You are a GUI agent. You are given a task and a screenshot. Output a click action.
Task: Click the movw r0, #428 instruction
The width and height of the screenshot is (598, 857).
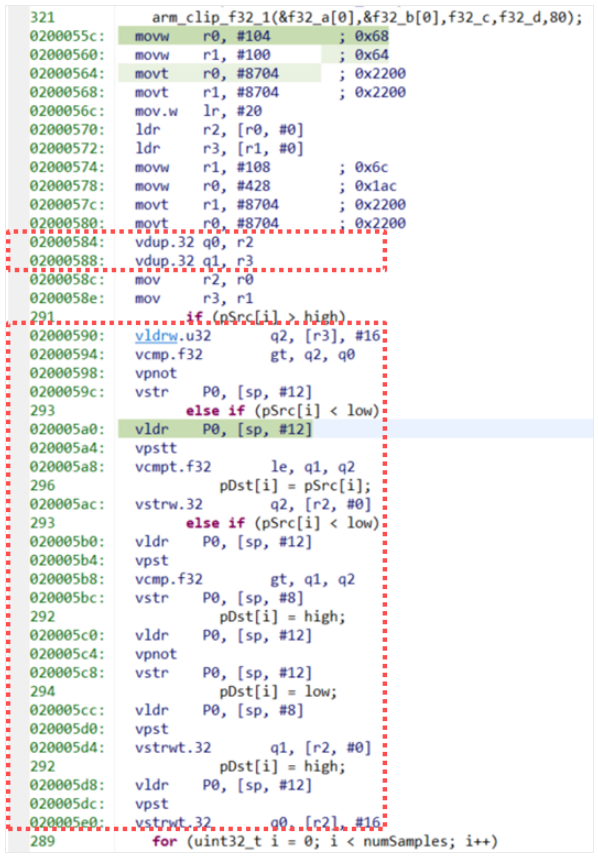click(x=266, y=186)
